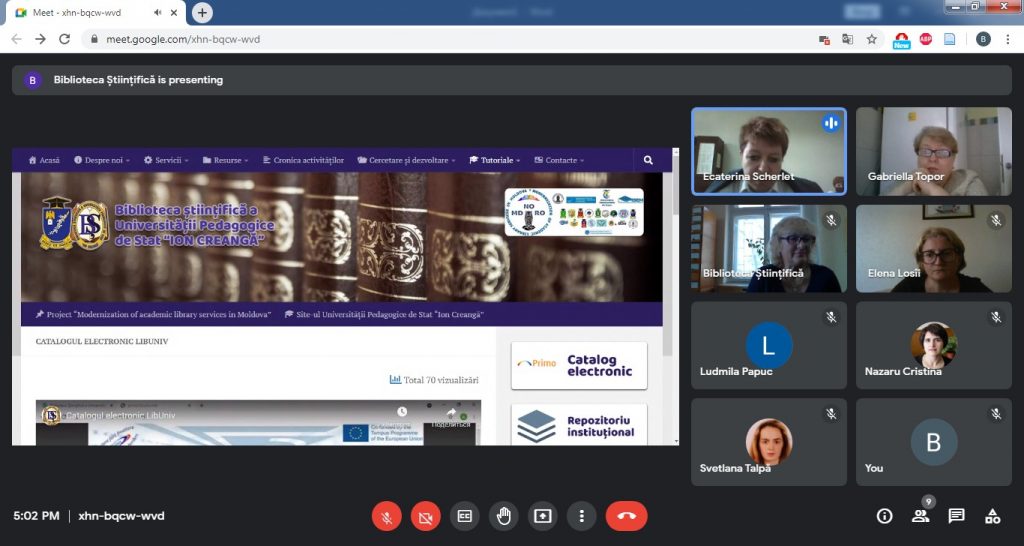Select Ecaterina Scherlet's video tile

769,152
